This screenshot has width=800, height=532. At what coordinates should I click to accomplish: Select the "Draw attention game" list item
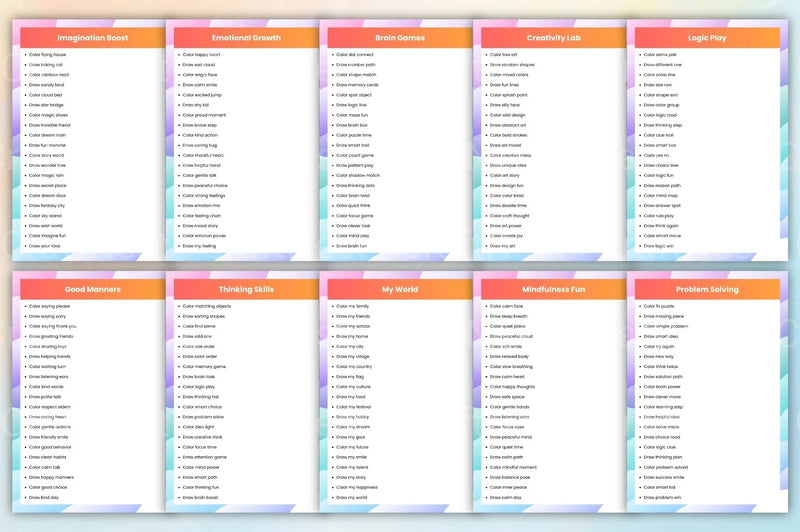pos(205,457)
